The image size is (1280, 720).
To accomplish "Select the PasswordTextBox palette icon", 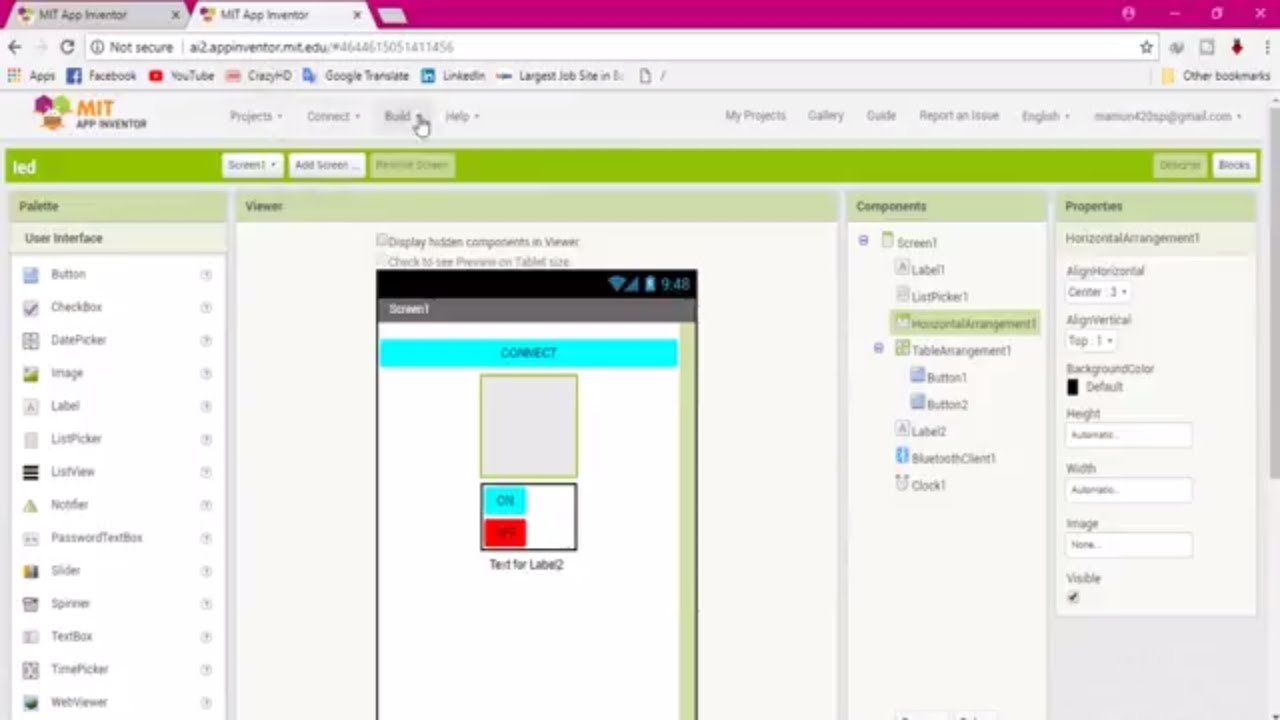I will pyautogui.click(x=31, y=538).
